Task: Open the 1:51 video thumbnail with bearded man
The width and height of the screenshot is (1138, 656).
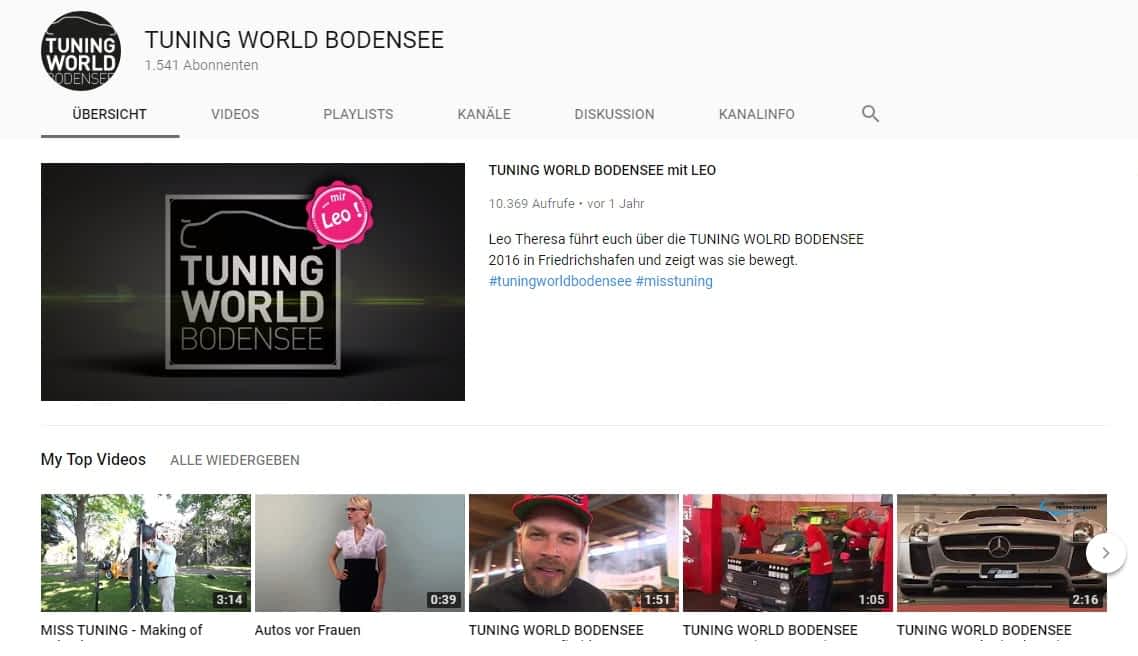Action: point(574,553)
